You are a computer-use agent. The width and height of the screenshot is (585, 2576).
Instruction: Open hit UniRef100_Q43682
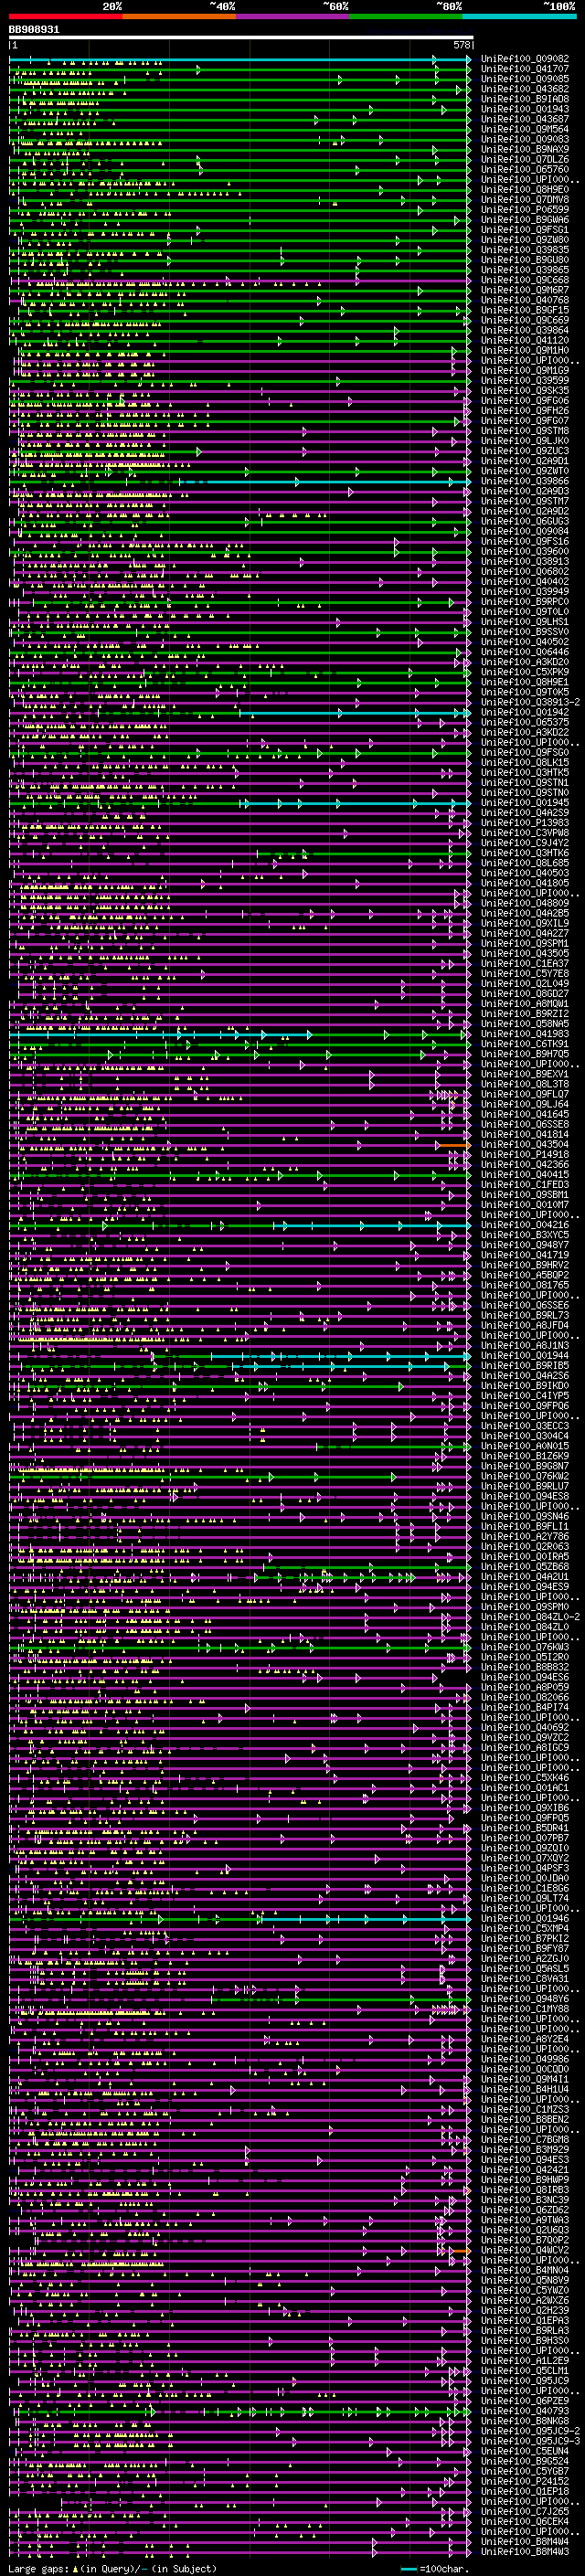[x=525, y=89]
